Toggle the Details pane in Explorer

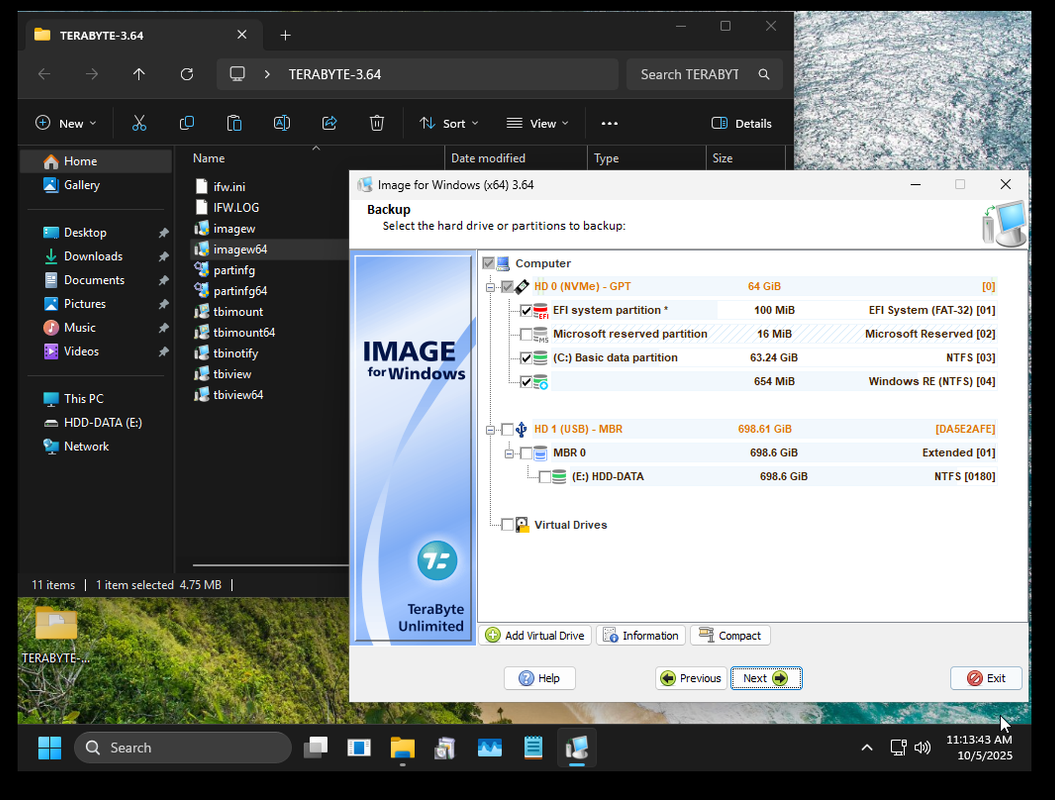pyautogui.click(x=741, y=123)
